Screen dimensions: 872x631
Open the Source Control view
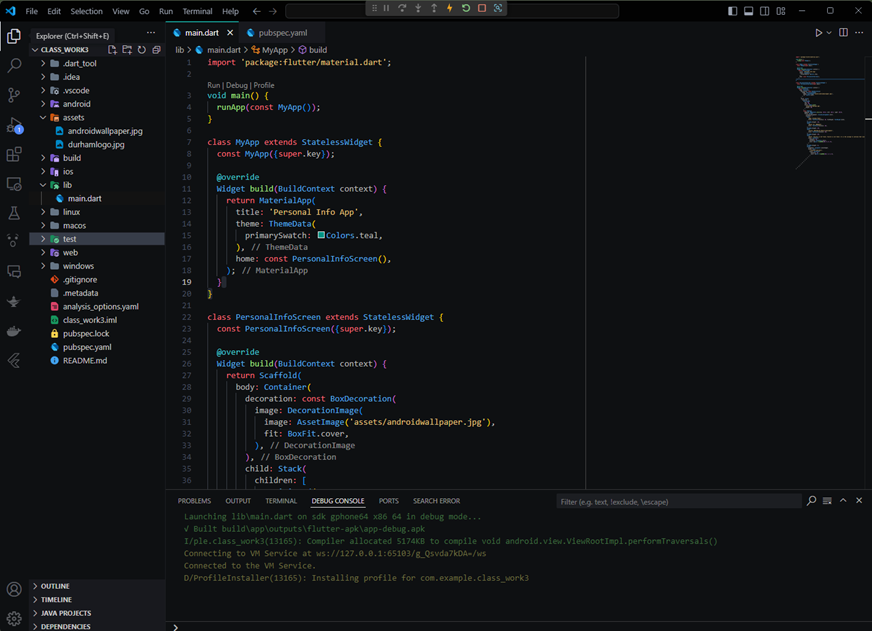tap(14, 95)
